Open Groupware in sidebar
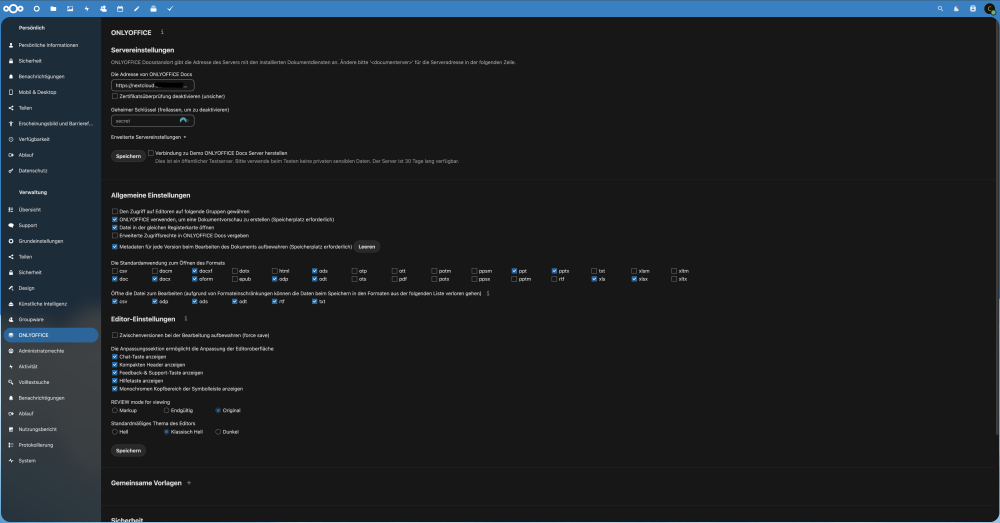This screenshot has width=1000, height=523. coord(51,320)
